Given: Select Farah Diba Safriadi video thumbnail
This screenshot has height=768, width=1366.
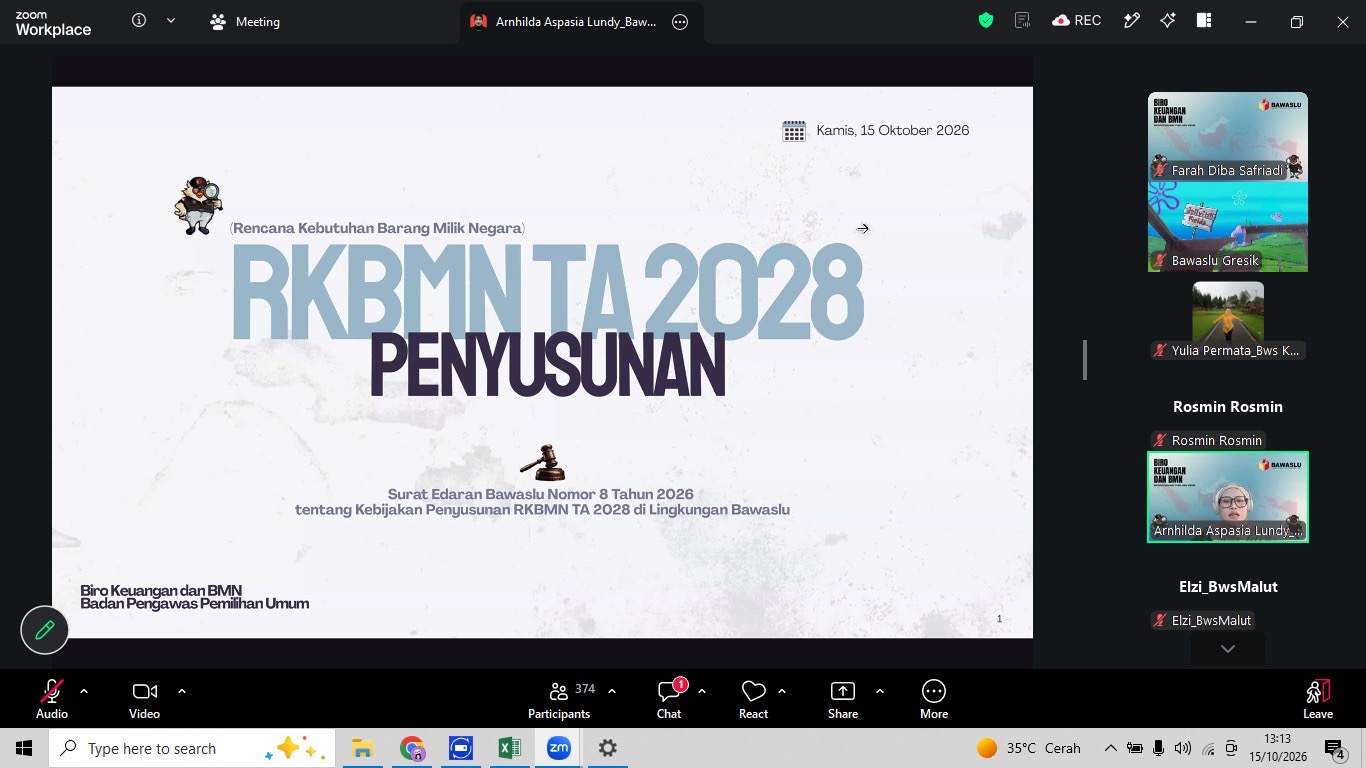Looking at the screenshot, I should [1228, 136].
